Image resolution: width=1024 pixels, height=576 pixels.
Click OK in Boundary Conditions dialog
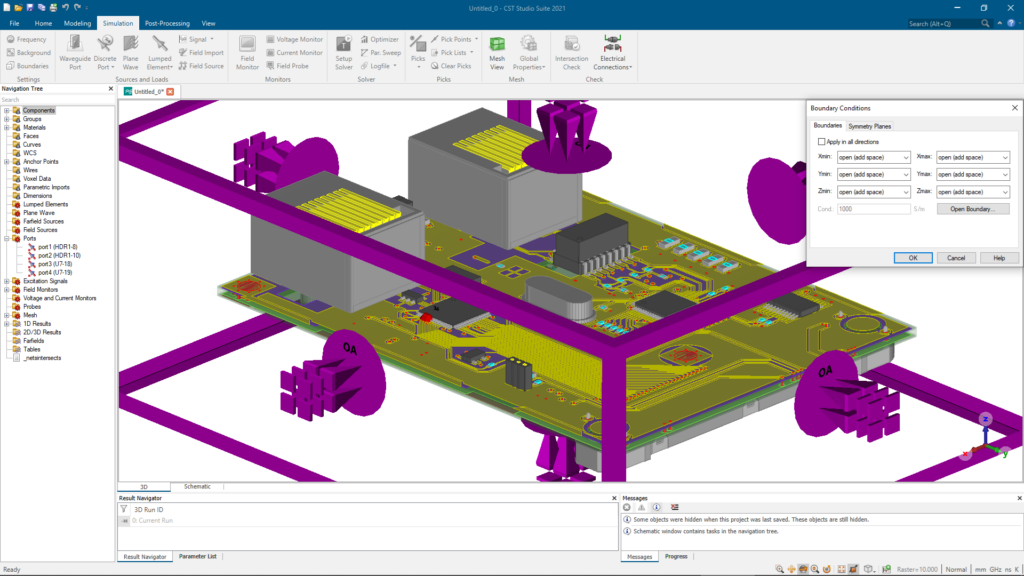click(913, 257)
